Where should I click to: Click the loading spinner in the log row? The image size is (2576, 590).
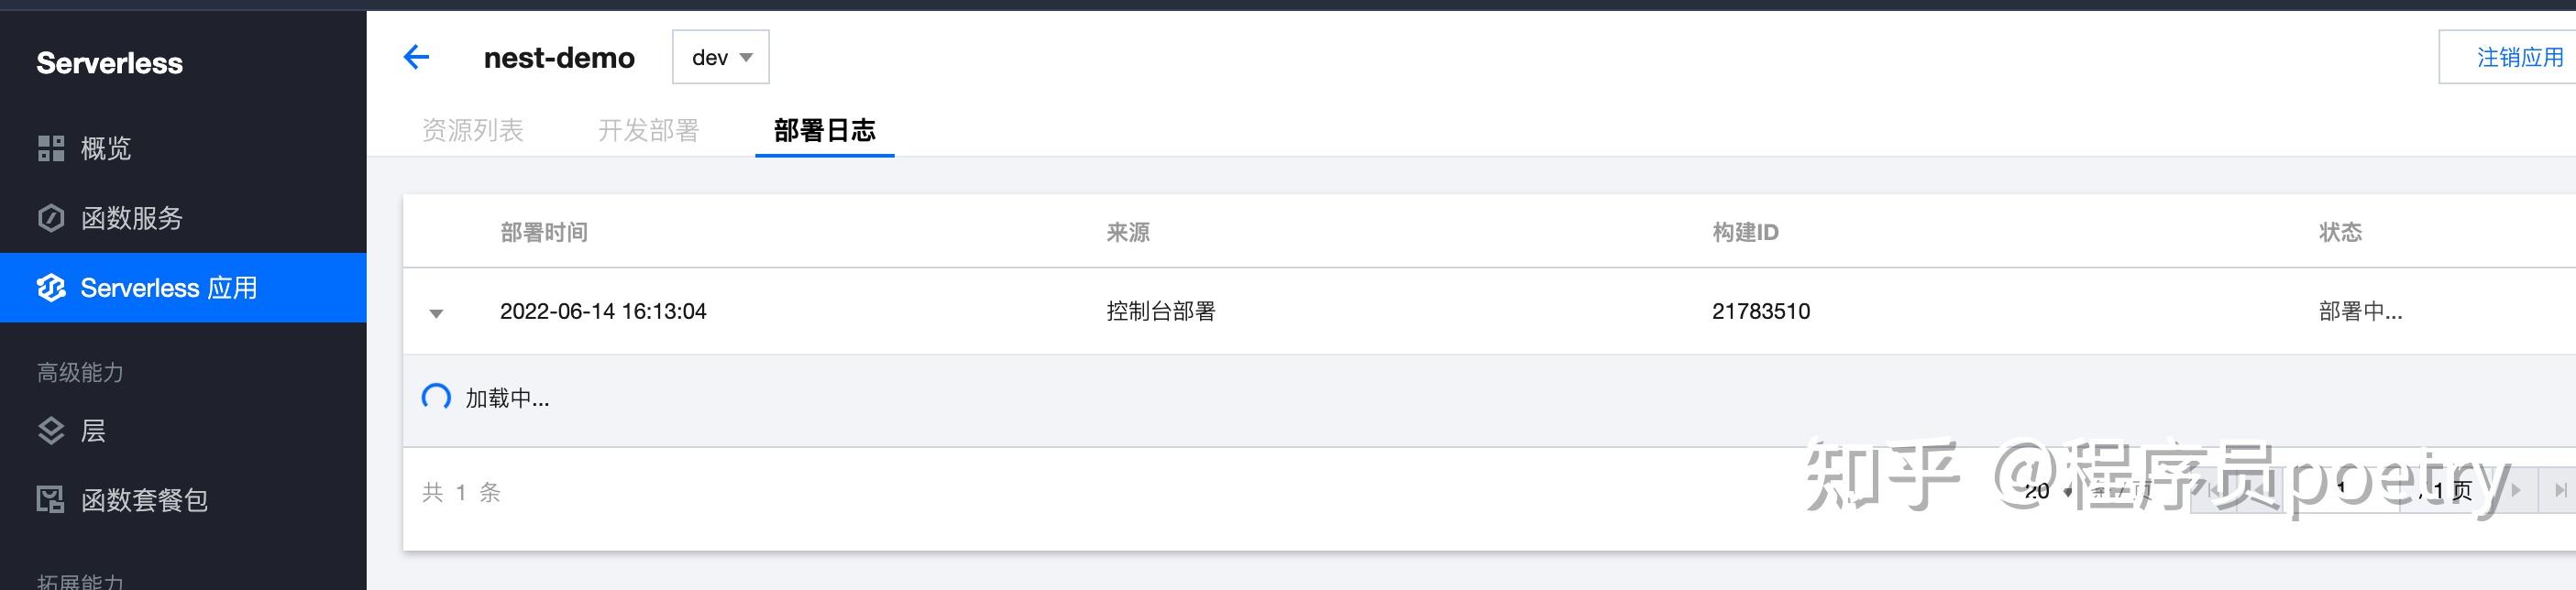click(x=437, y=397)
